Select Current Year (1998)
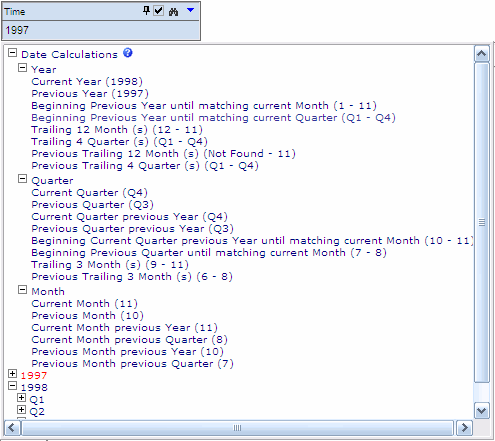Screen dimensions: 495x441 [x=87, y=82]
